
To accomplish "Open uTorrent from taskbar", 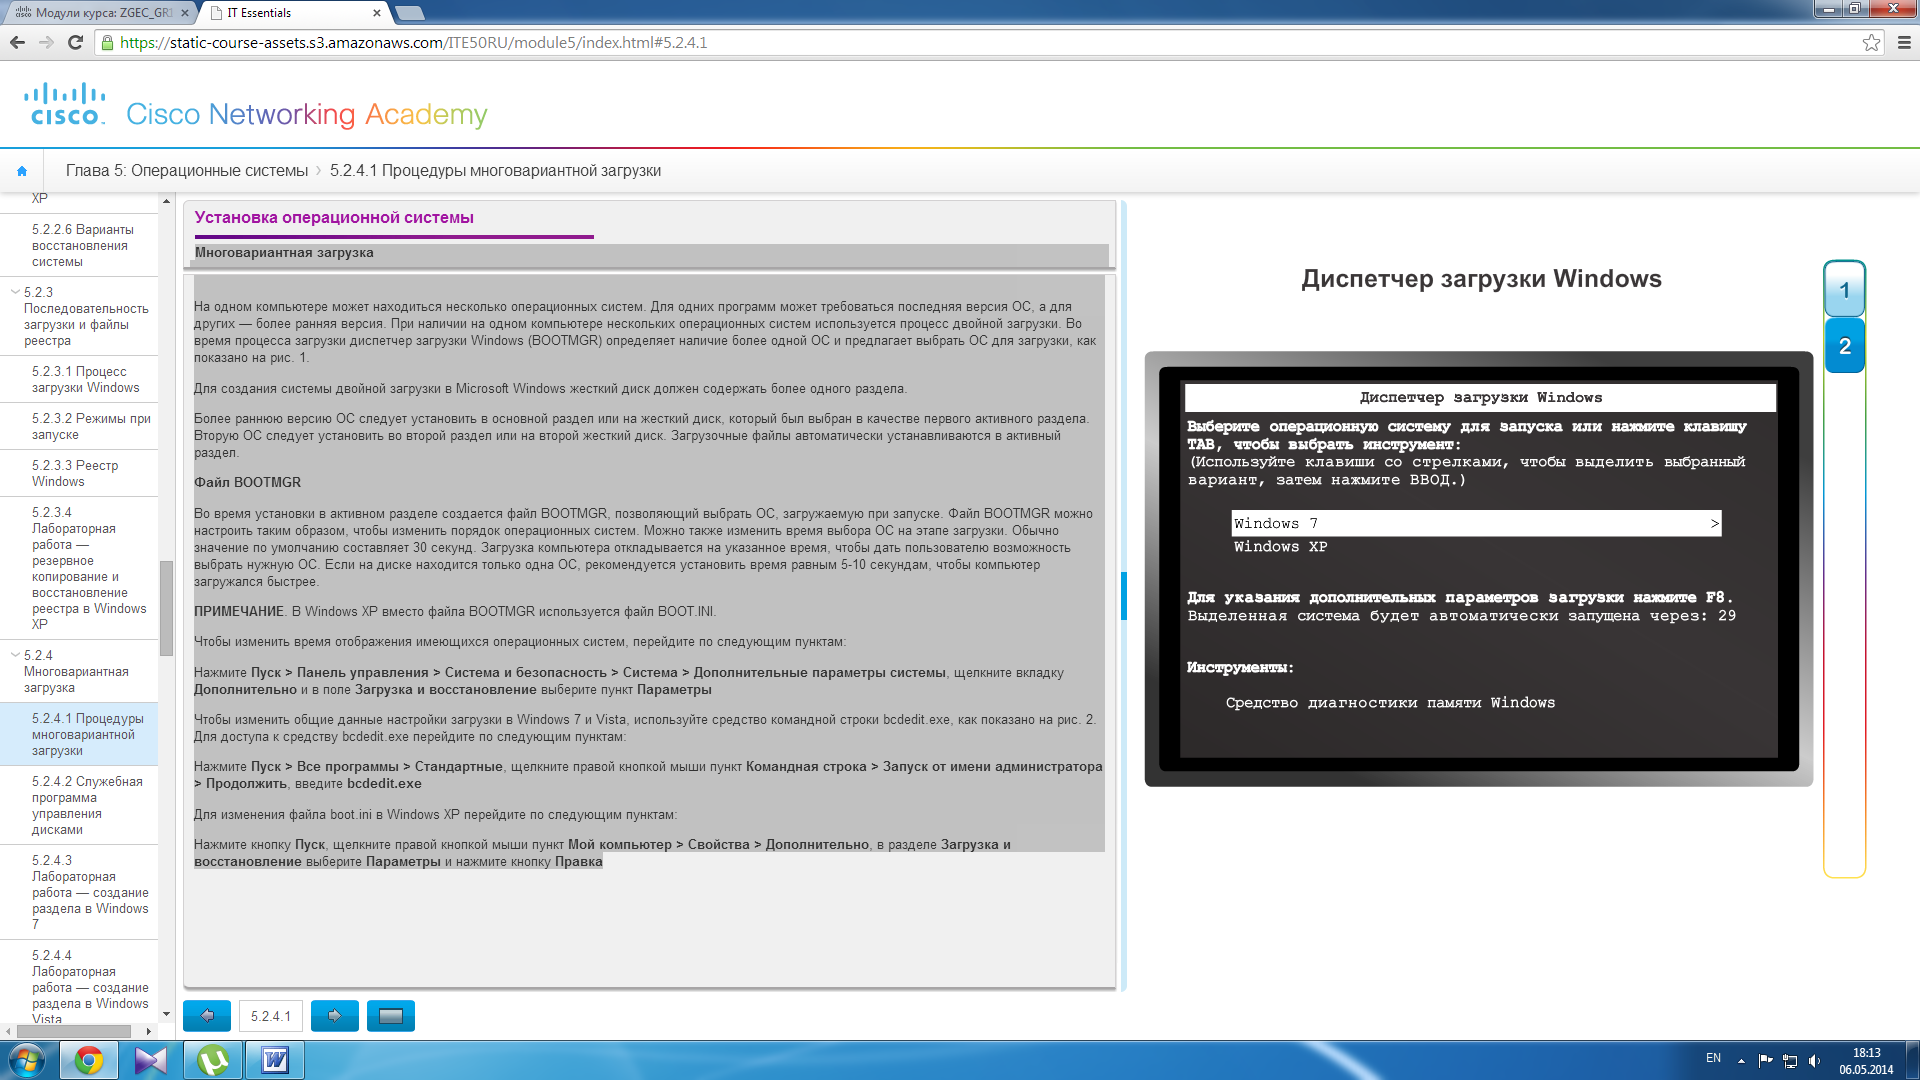I will click(x=213, y=1060).
